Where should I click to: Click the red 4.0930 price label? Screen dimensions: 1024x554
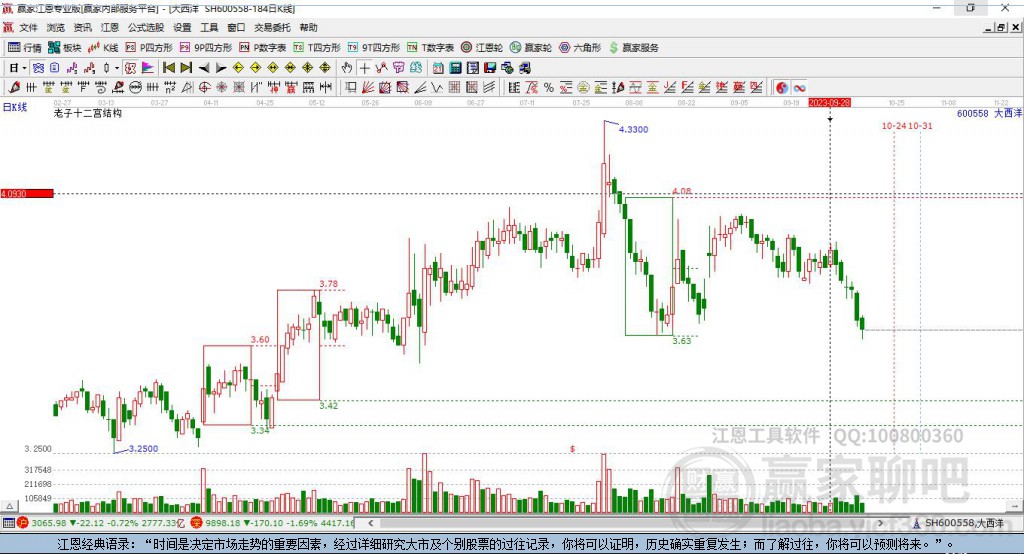27,193
